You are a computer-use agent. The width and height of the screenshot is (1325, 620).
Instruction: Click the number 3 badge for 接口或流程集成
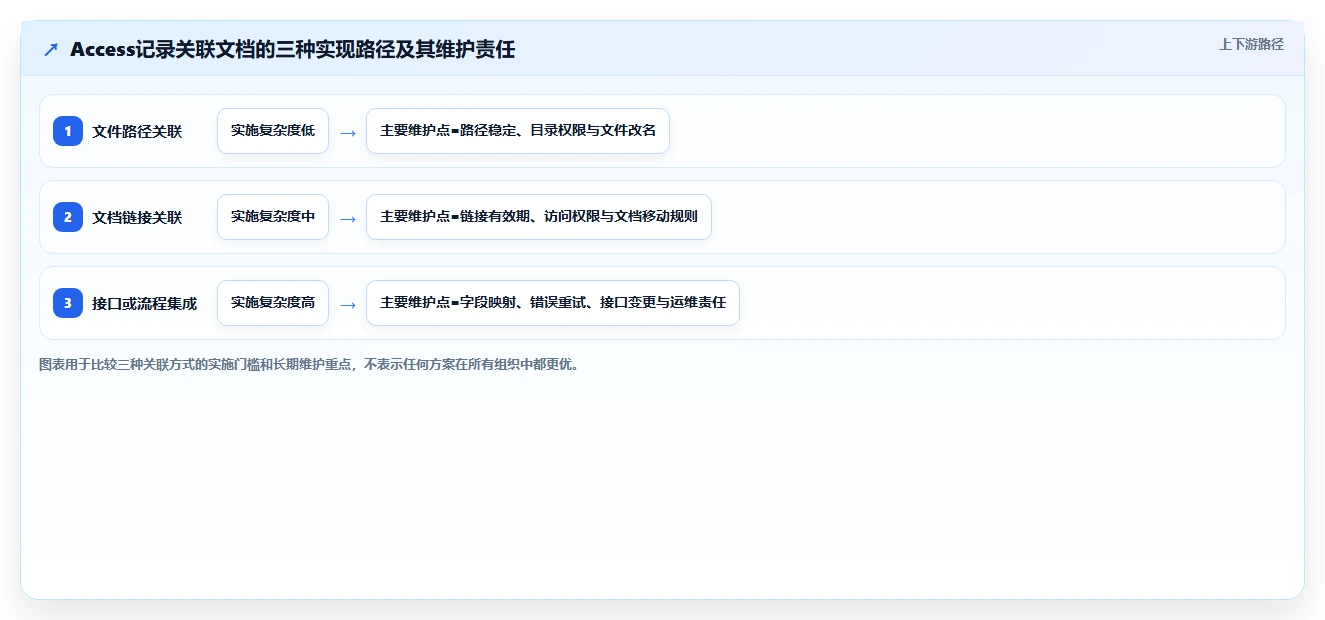coord(68,303)
